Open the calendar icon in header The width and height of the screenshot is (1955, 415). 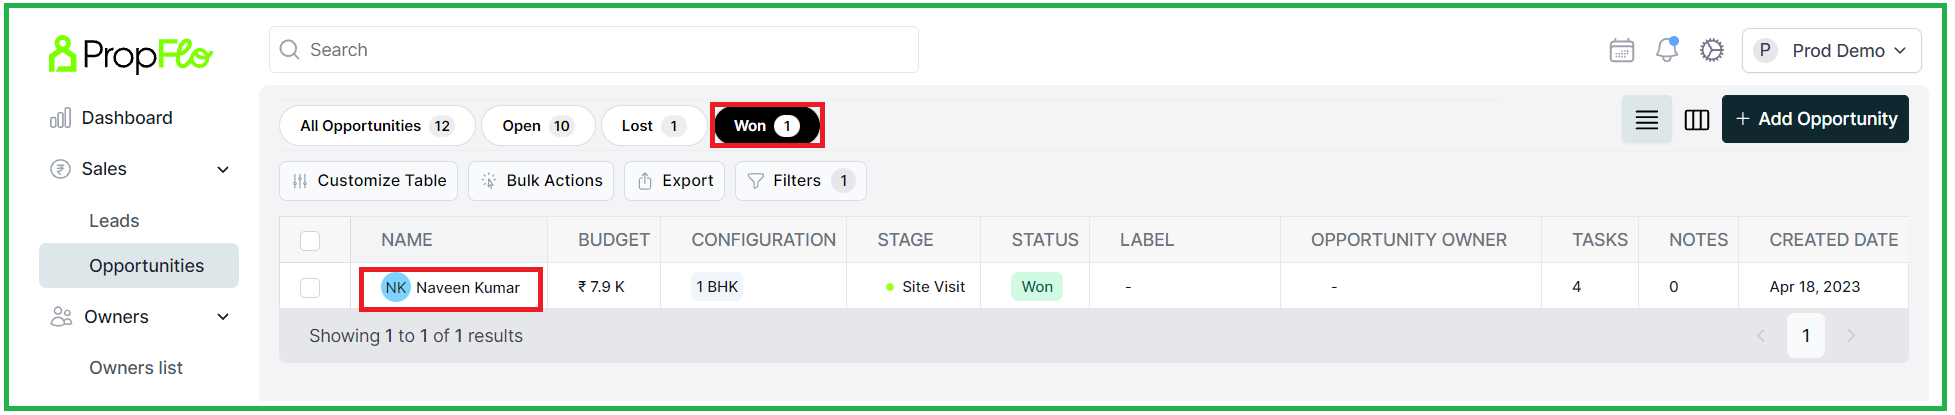coord(1621,50)
